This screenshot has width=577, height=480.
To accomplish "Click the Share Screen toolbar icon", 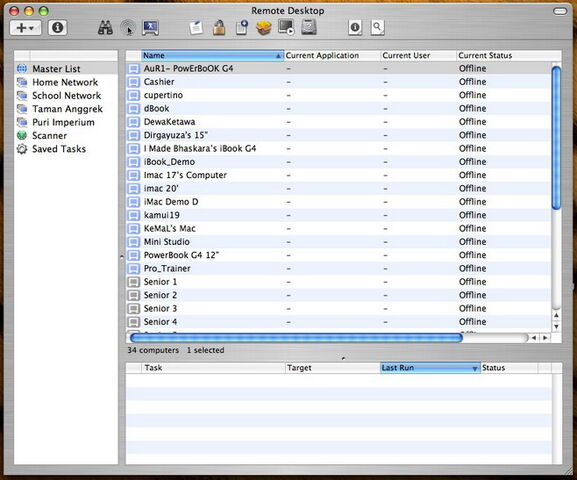I will [x=151, y=28].
